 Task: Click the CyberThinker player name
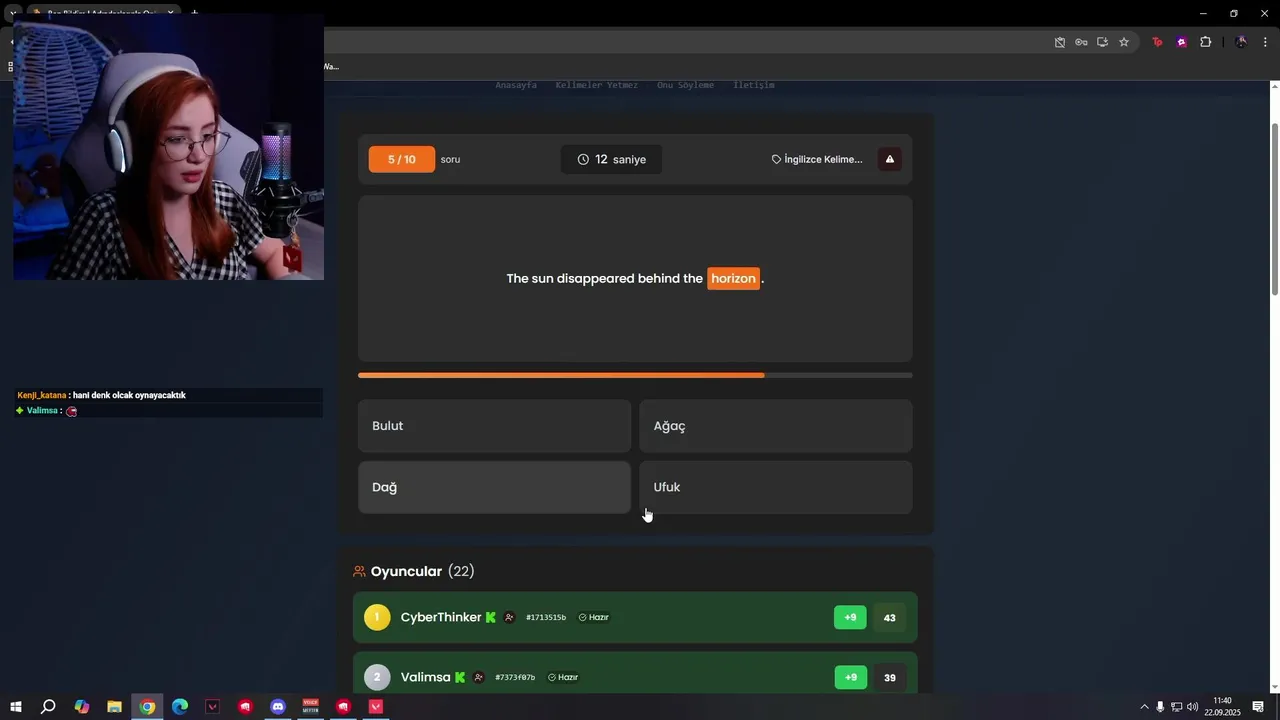441,618
